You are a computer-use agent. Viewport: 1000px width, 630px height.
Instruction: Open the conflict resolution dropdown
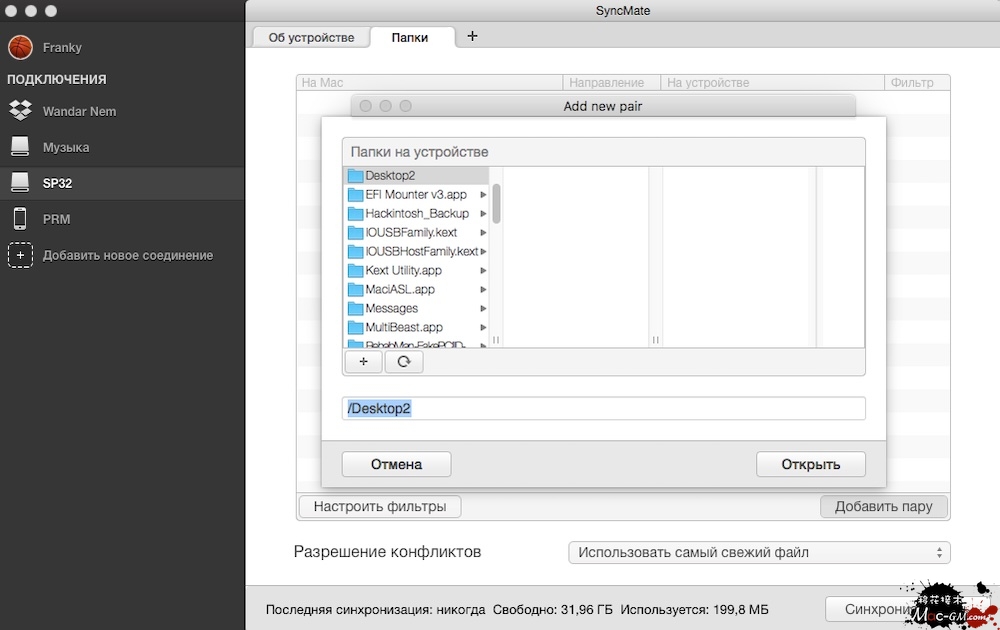point(758,552)
